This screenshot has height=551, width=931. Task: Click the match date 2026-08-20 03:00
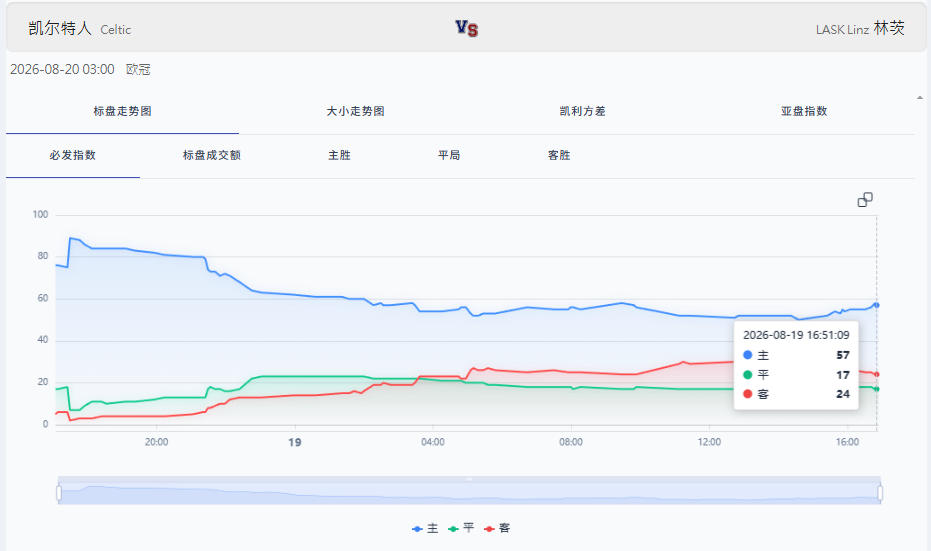[x=62, y=69]
